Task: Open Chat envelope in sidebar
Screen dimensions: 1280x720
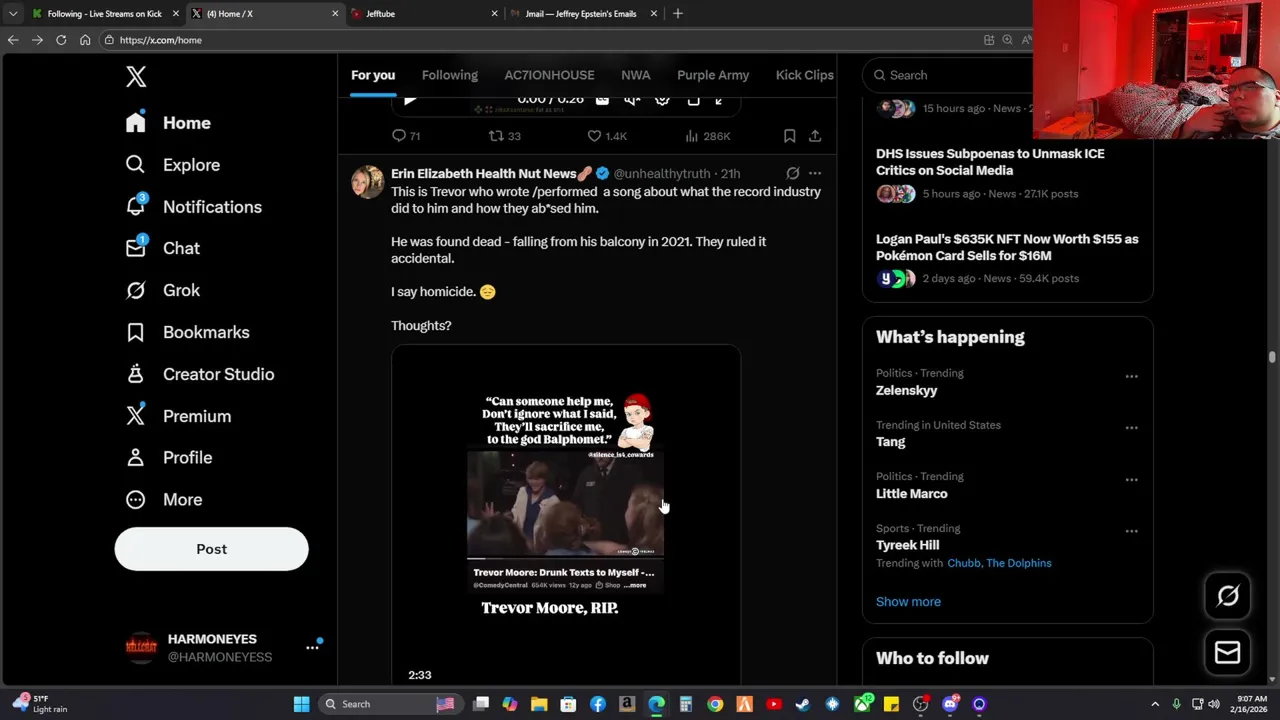Action: (x=136, y=248)
